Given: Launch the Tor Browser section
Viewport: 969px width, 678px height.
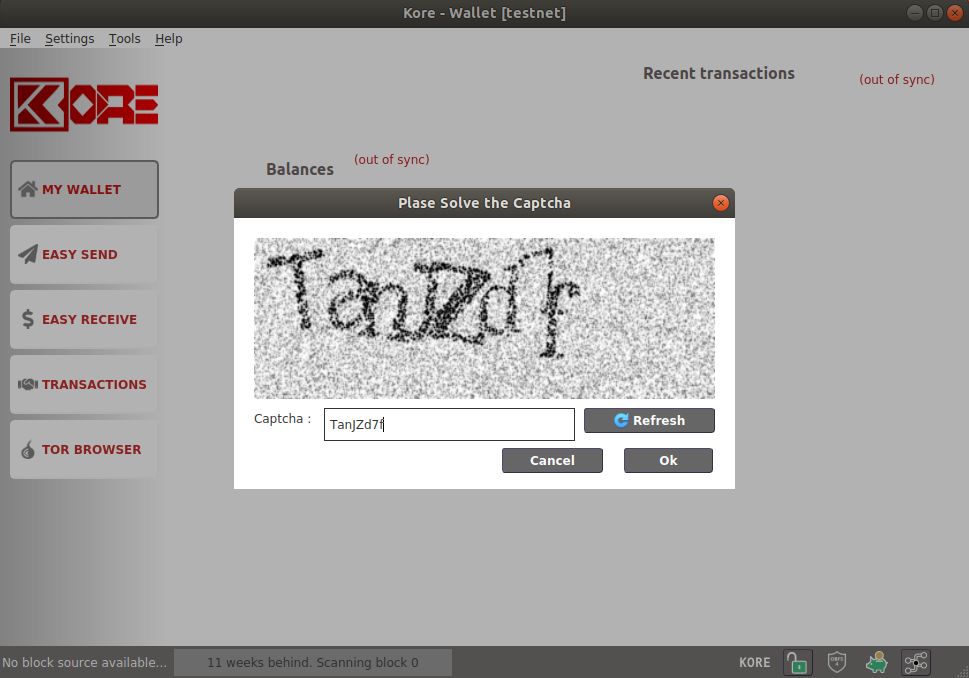Looking at the screenshot, I should [84, 449].
